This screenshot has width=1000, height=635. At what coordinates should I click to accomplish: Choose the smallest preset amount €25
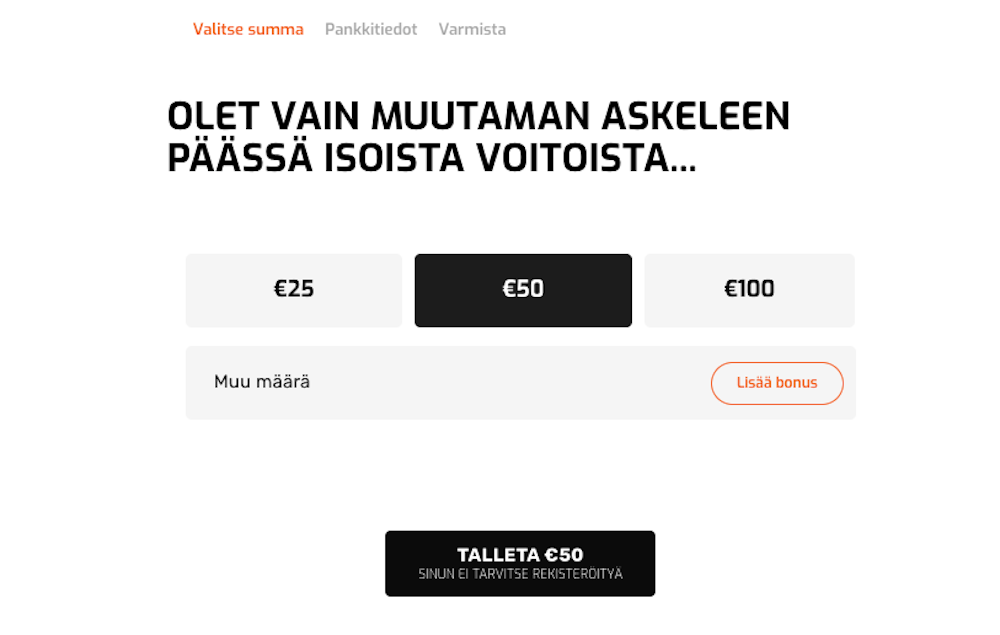pyautogui.click(x=293, y=290)
